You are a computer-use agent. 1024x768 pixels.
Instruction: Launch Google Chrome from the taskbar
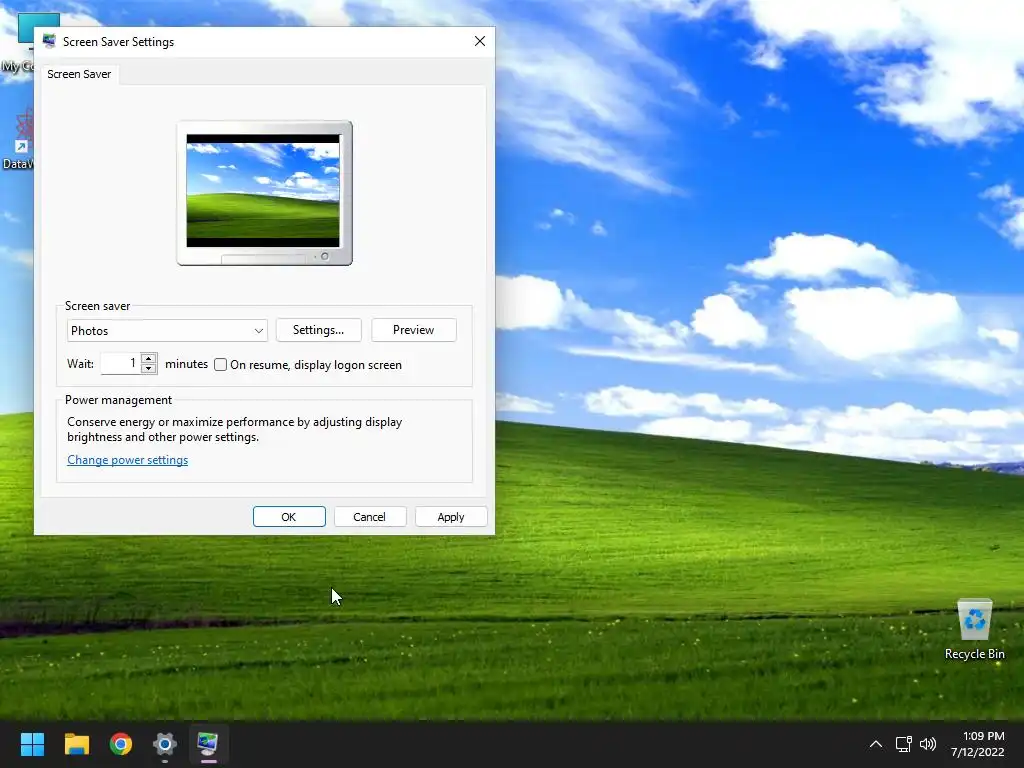pyautogui.click(x=121, y=744)
